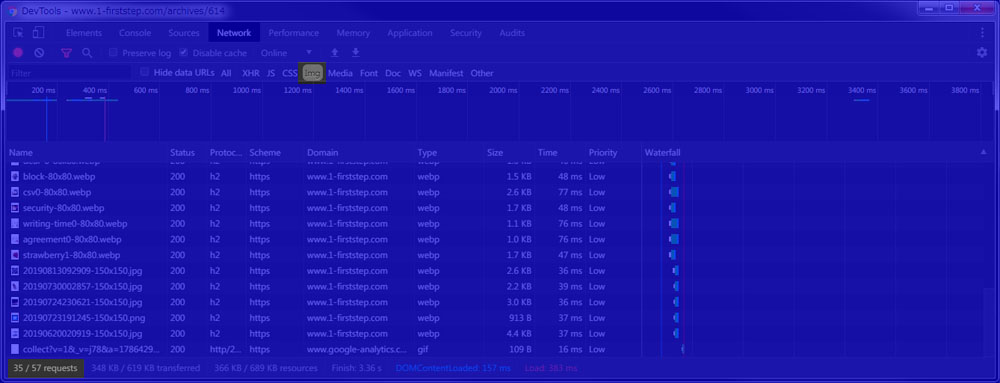The height and width of the screenshot is (383, 1000).
Task: Click the DOMContentLoaded 157 ms text
Action: pyautogui.click(x=453, y=368)
